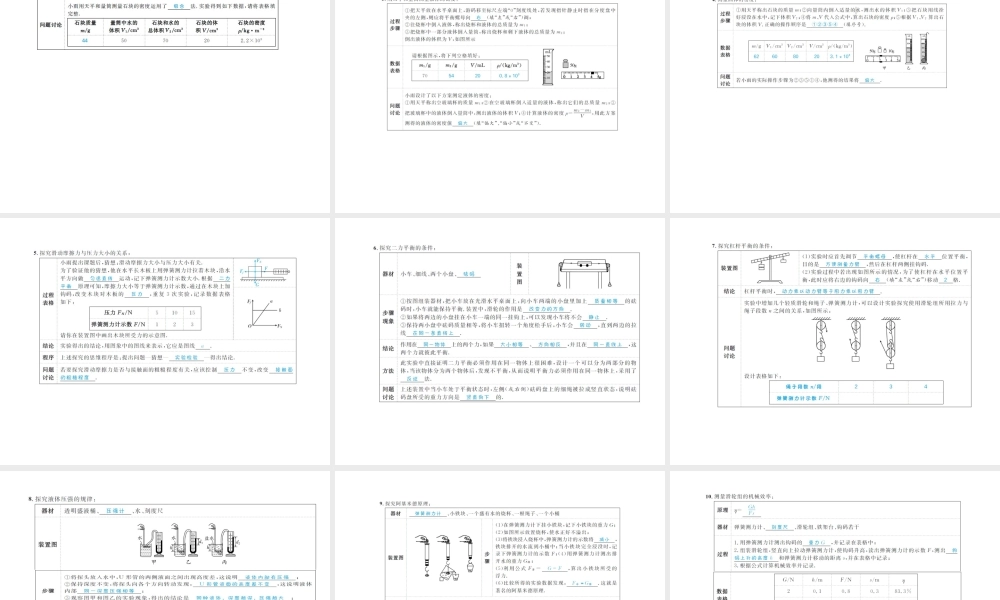Click U-tube diagram labeled 乙 on page 8
The width and height of the screenshot is (1000, 600).
(x=186, y=543)
